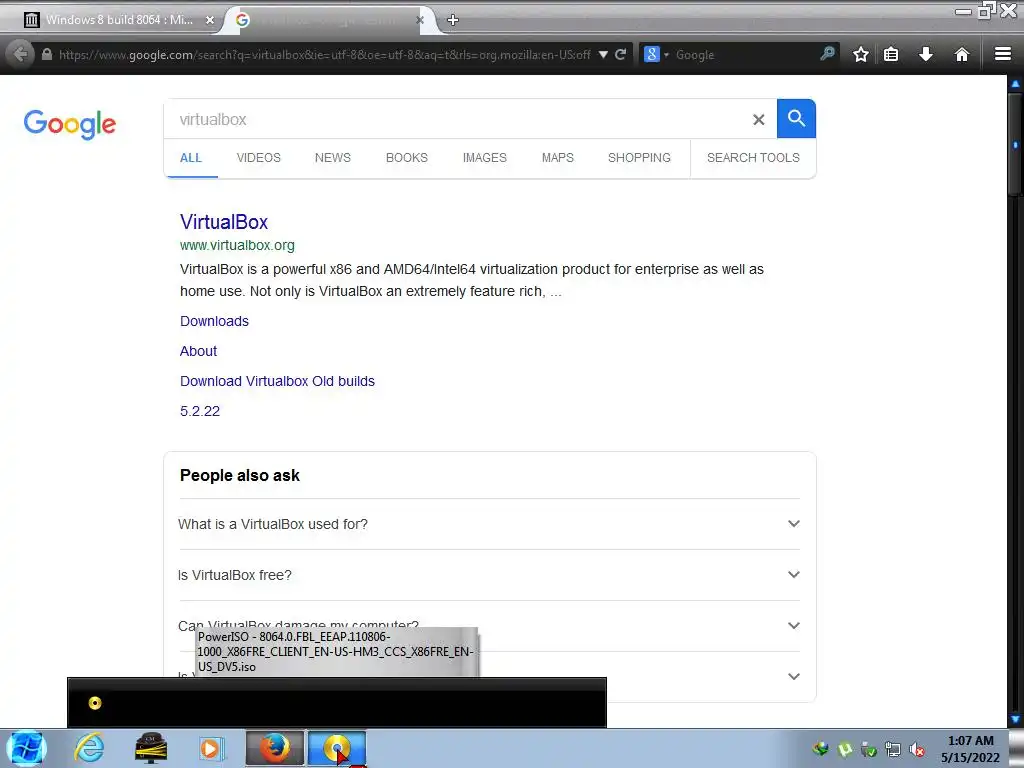Switch to PowerISO on the taskbar
This screenshot has height=768, width=1024.
click(x=337, y=748)
